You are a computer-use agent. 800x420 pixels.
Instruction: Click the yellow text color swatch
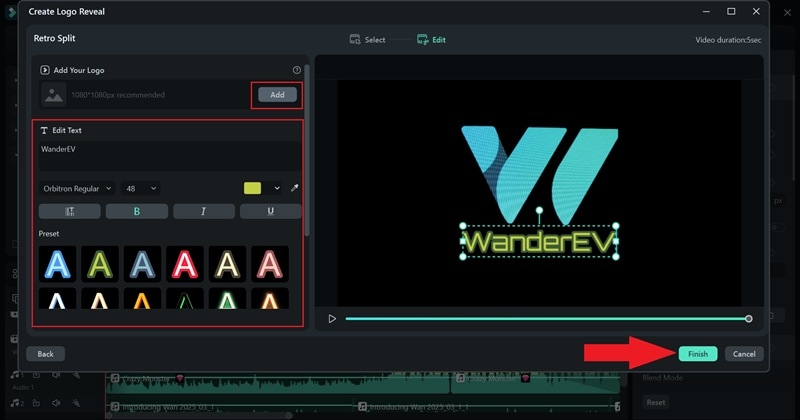coord(253,188)
